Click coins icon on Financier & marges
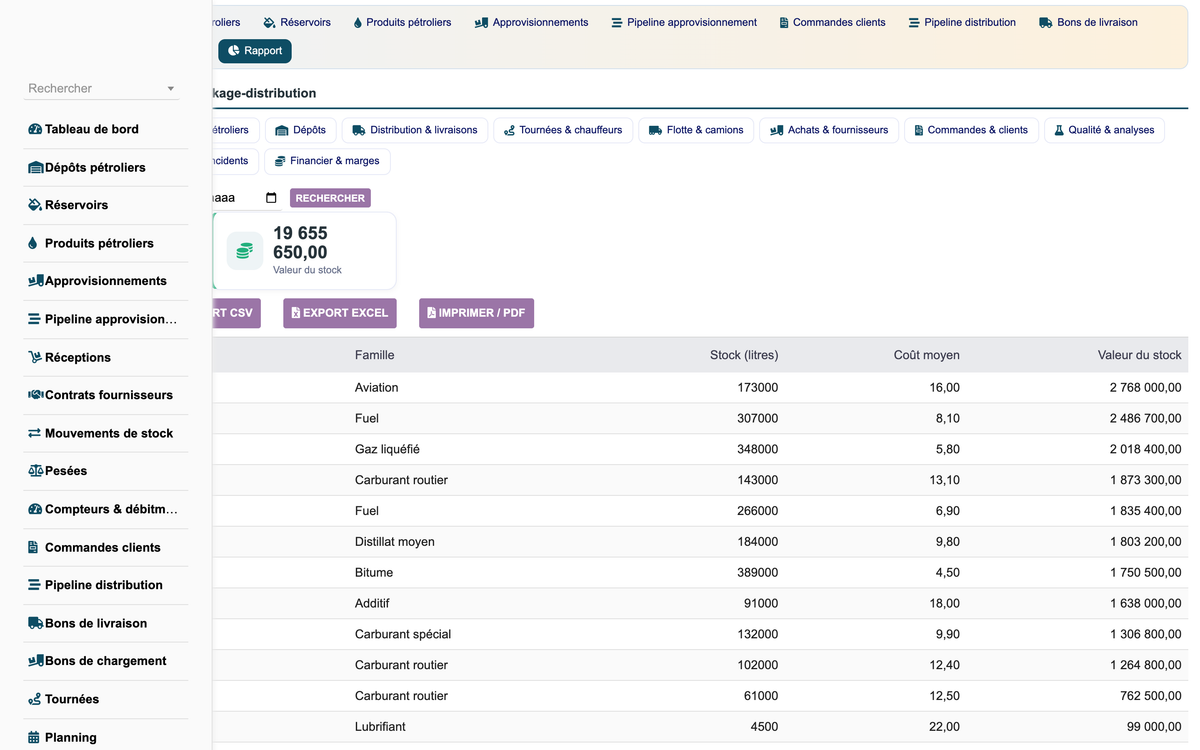The image size is (1200, 750). (280, 161)
